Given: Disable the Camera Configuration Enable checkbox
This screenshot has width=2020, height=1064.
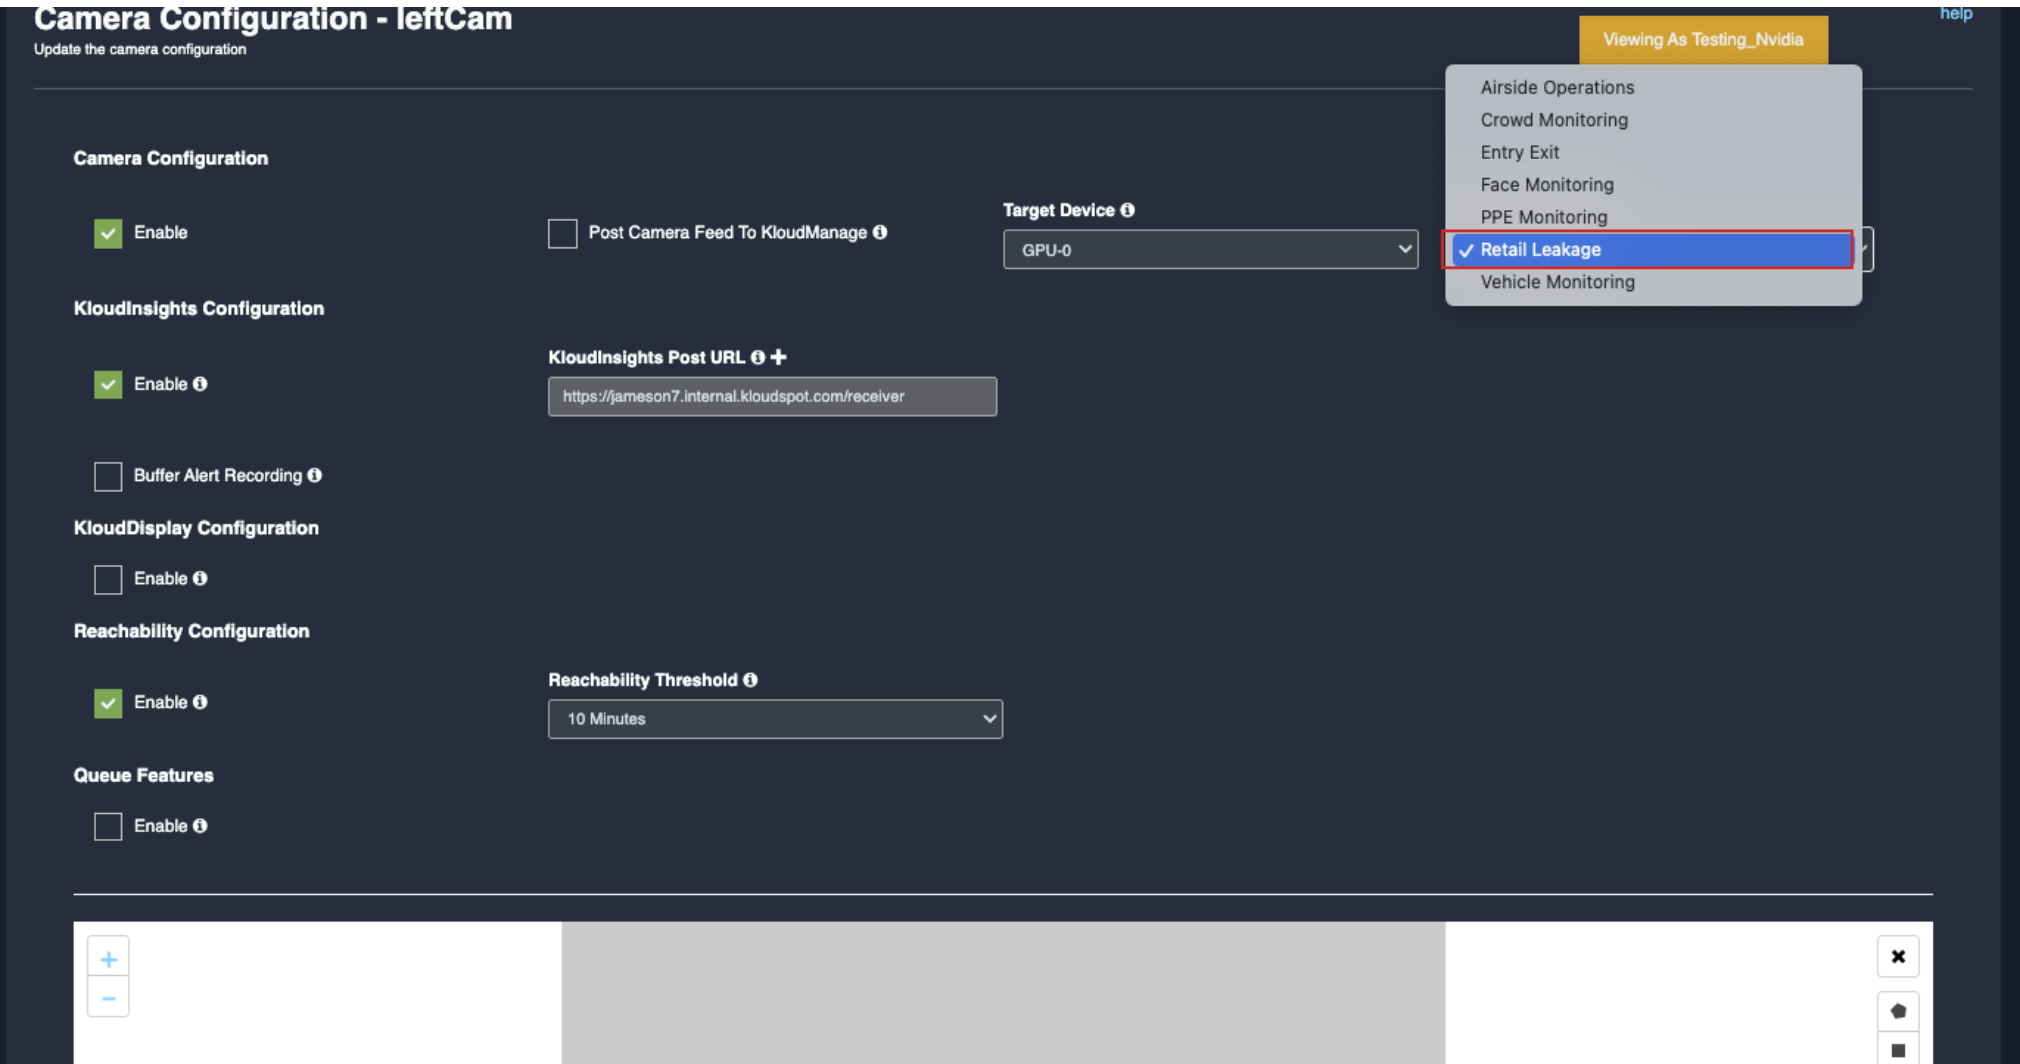Looking at the screenshot, I should tap(108, 233).
